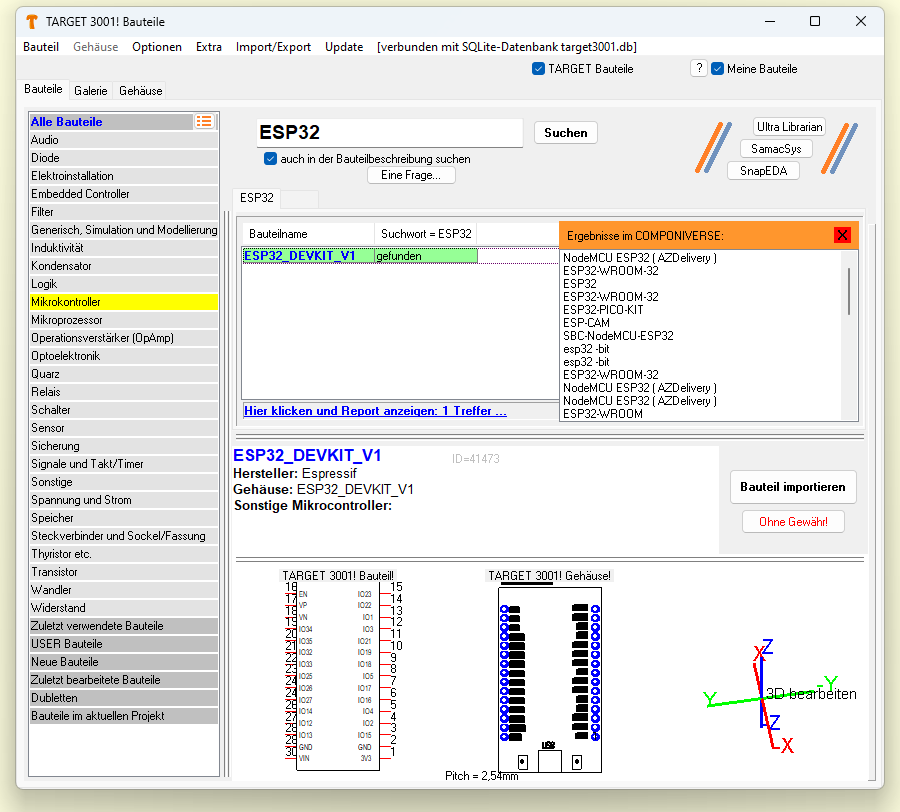This screenshot has height=812, width=900.
Task: Select the Kondensator category
Action: point(123,266)
